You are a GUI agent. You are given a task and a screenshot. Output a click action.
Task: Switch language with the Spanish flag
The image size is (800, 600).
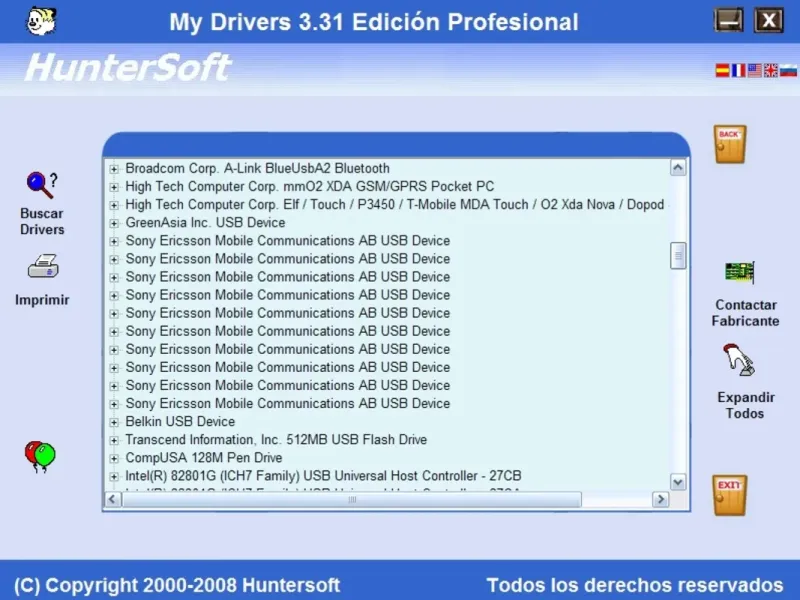[722, 70]
